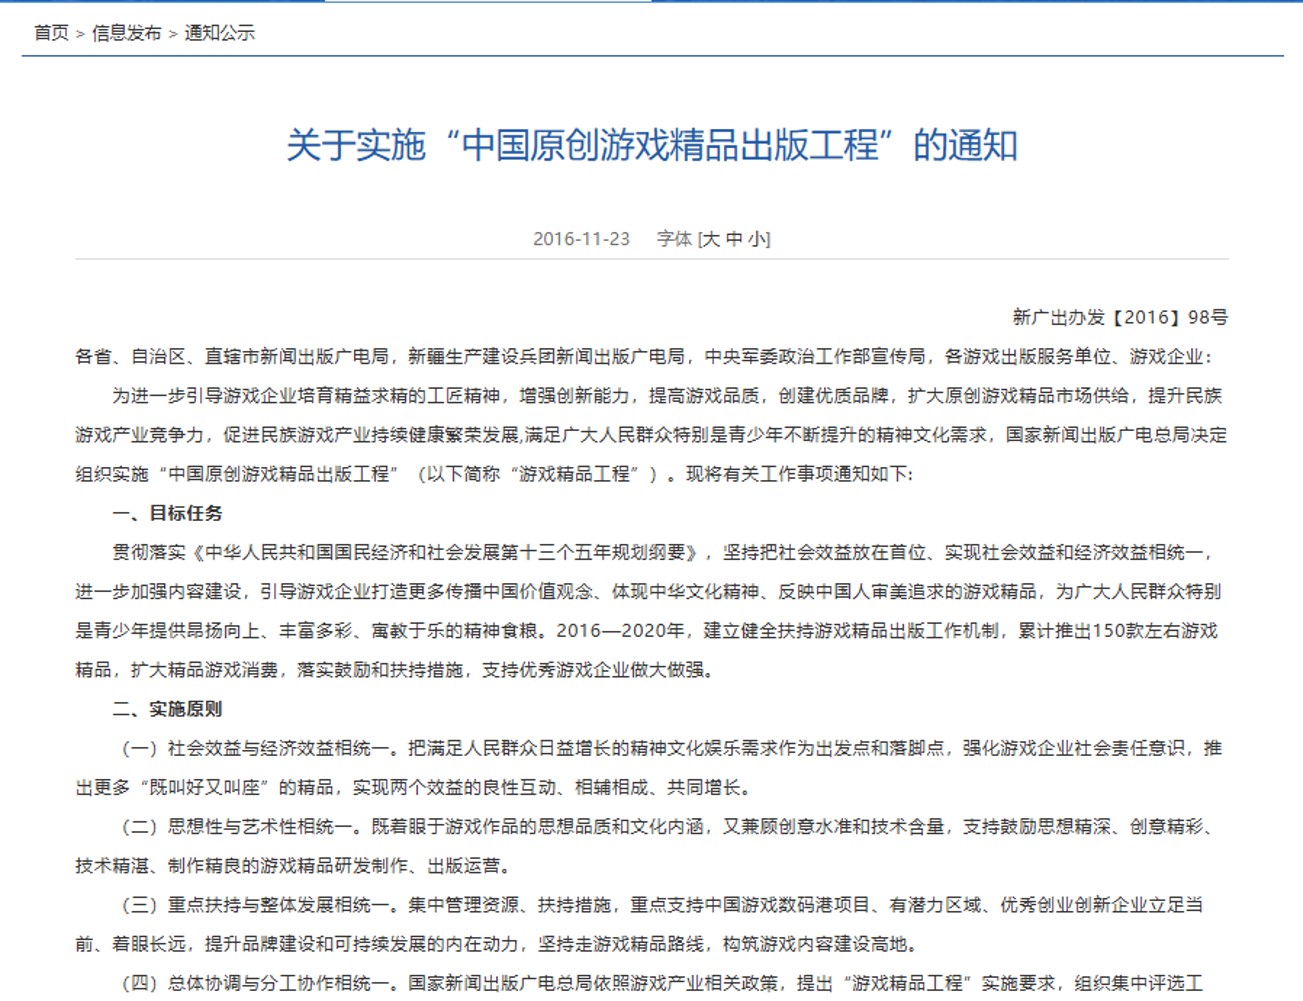Set font size to 小

point(757,239)
